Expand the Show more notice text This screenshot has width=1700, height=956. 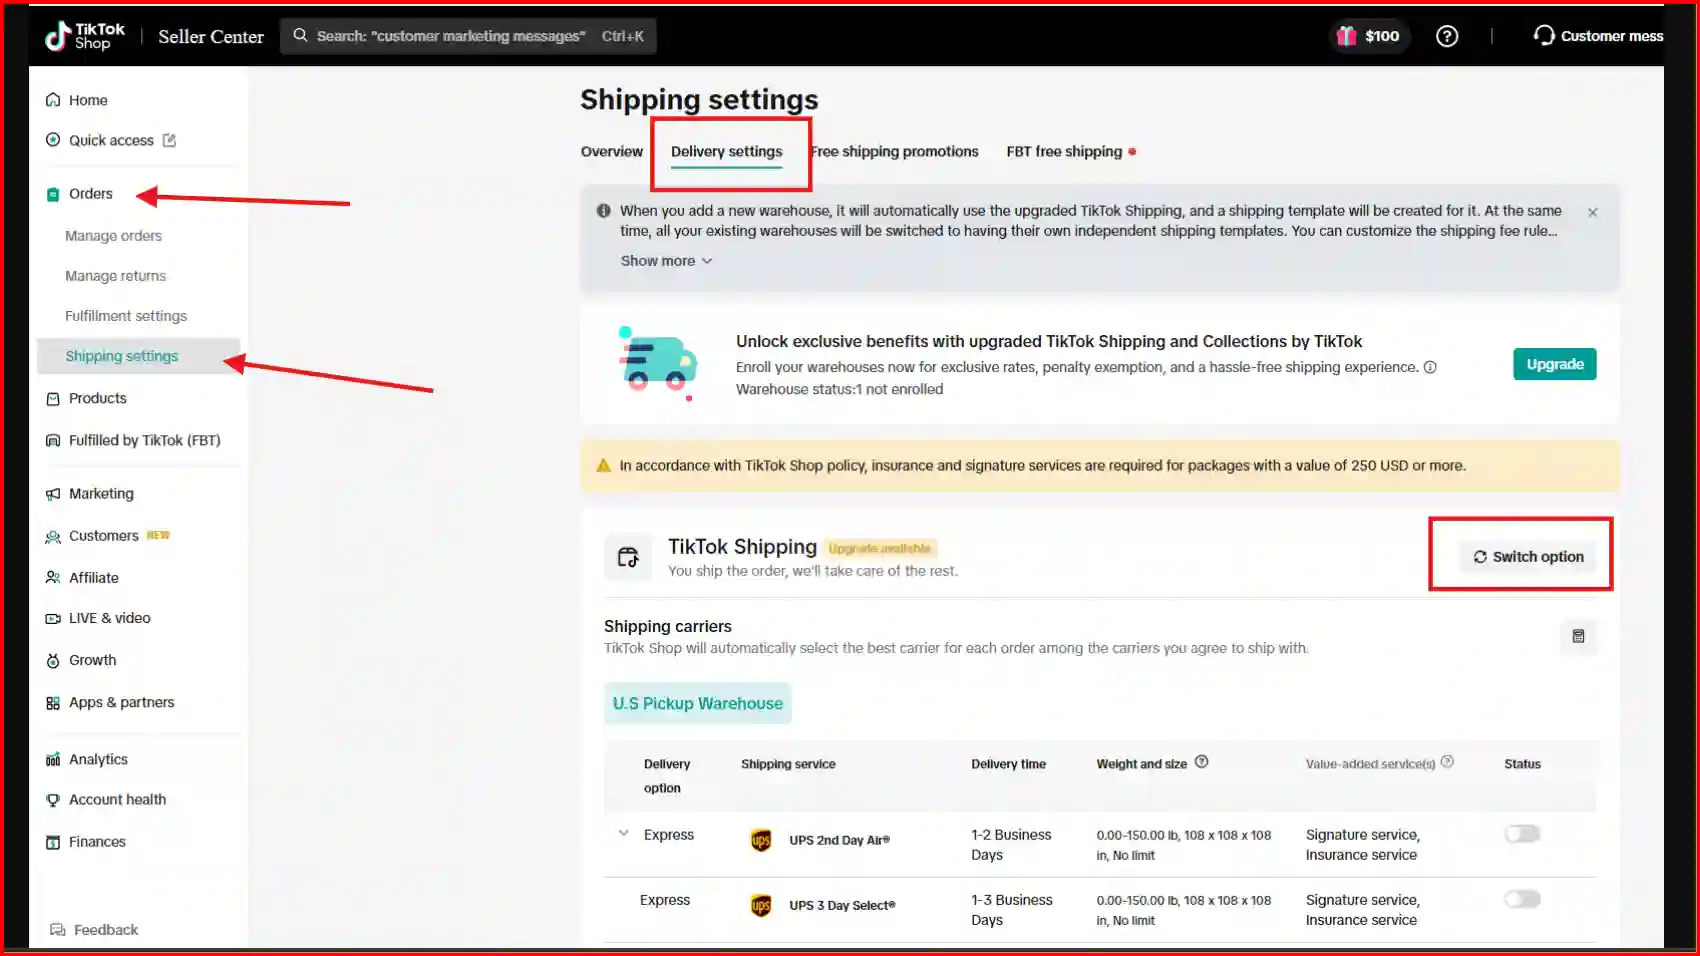[666, 261]
